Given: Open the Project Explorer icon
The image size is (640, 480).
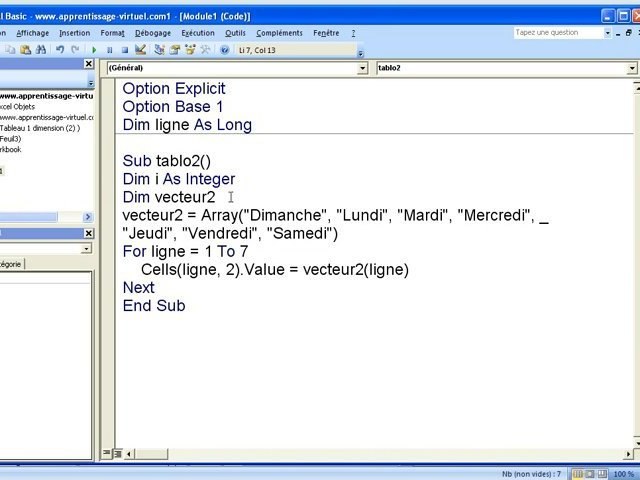Looking at the screenshot, I should click(159, 50).
